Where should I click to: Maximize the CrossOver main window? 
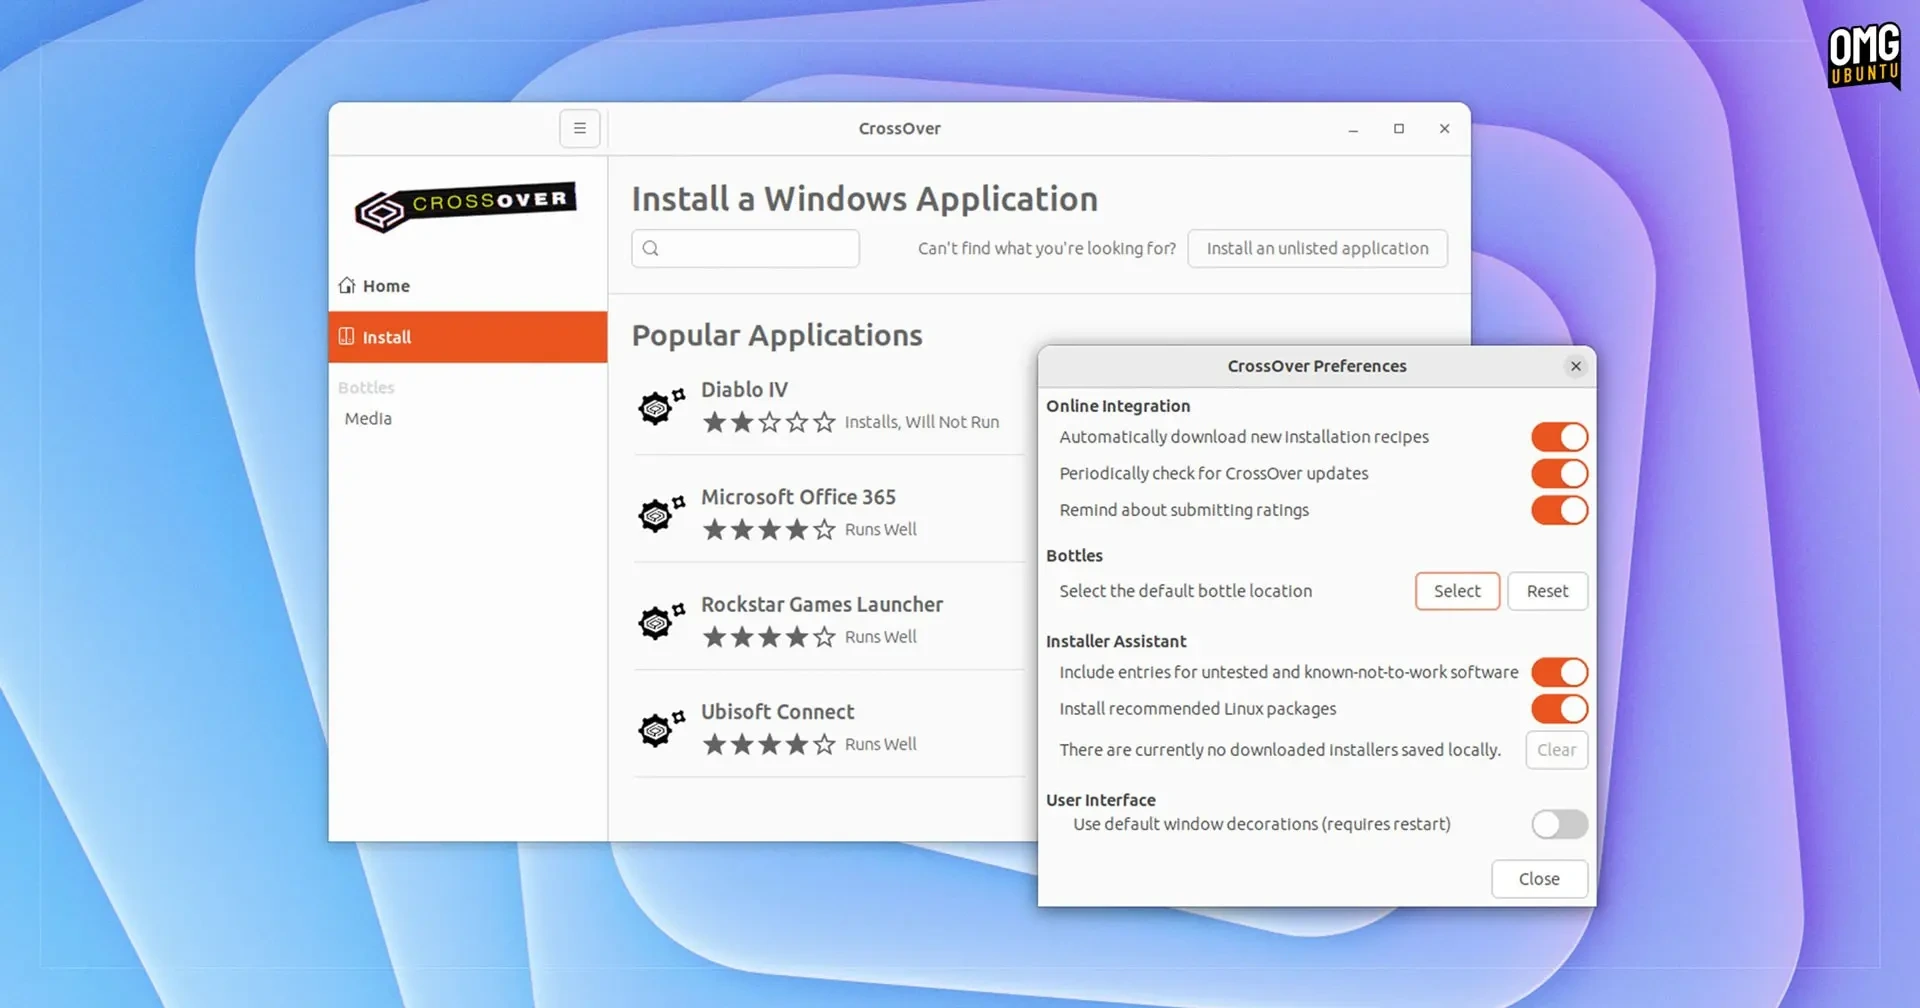(x=1399, y=129)
